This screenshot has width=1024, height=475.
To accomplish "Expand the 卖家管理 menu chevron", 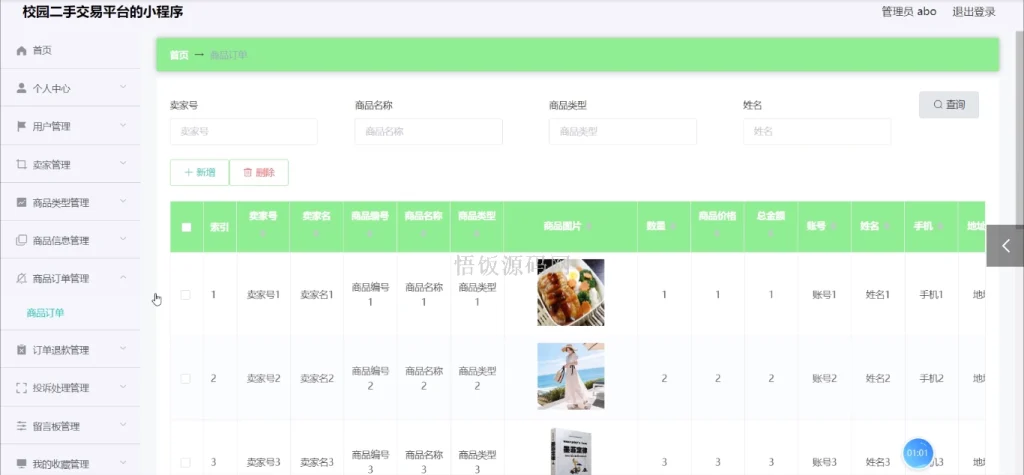I will (x=123, y=164).
